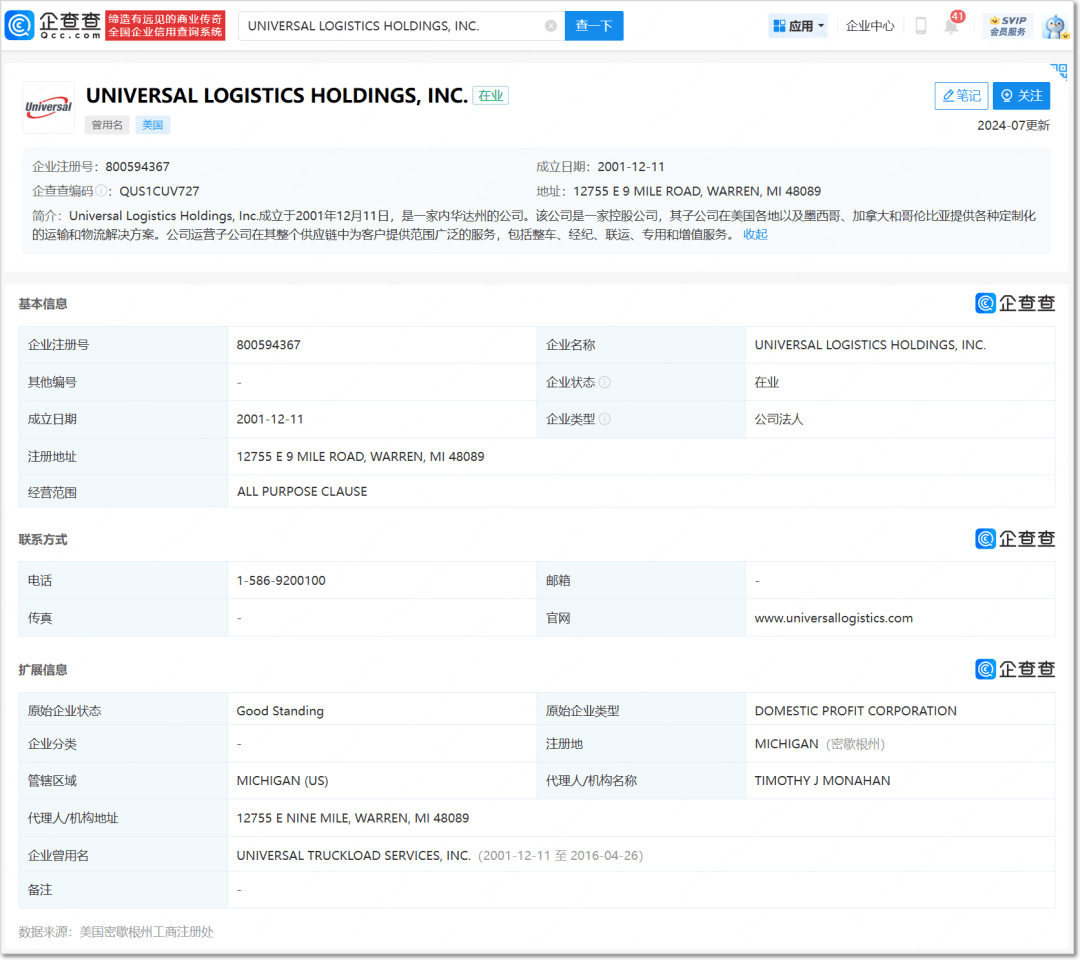The image size is (1080, 960).
Task: Click the Qcc.com logo icon
Action: click(19, 25)
